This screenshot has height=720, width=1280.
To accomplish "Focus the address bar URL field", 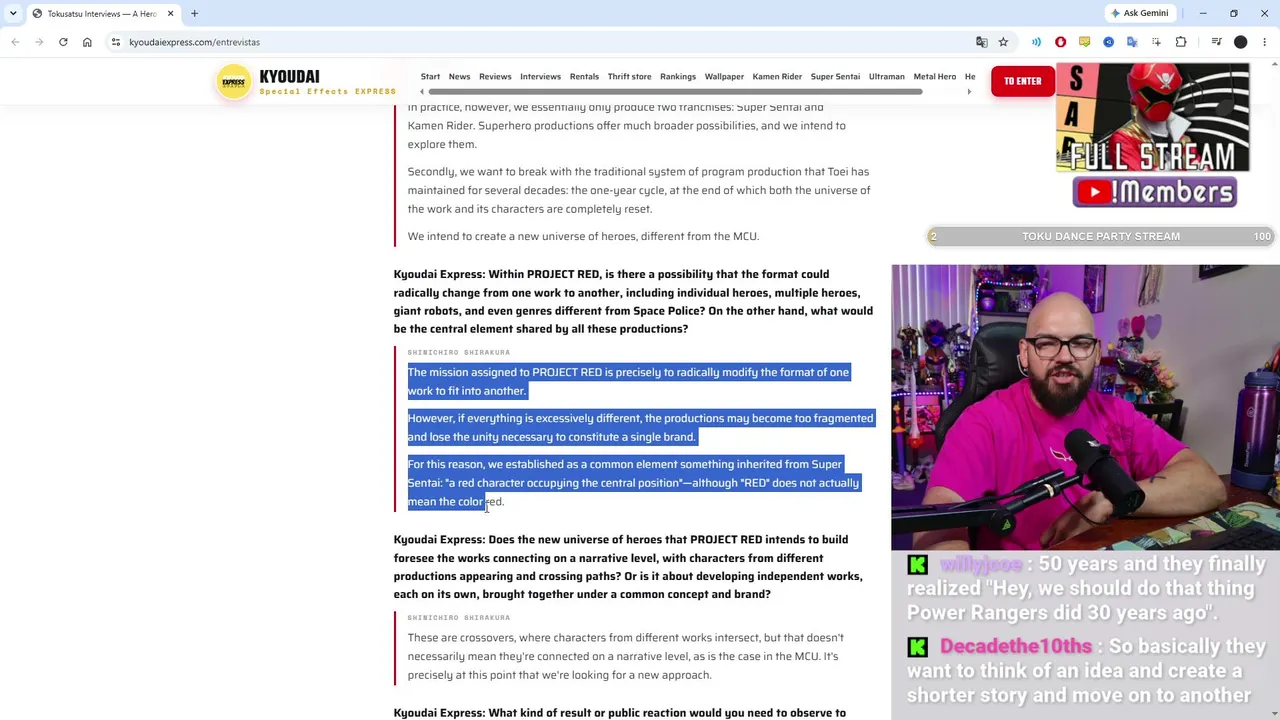I will click(540, 42).
